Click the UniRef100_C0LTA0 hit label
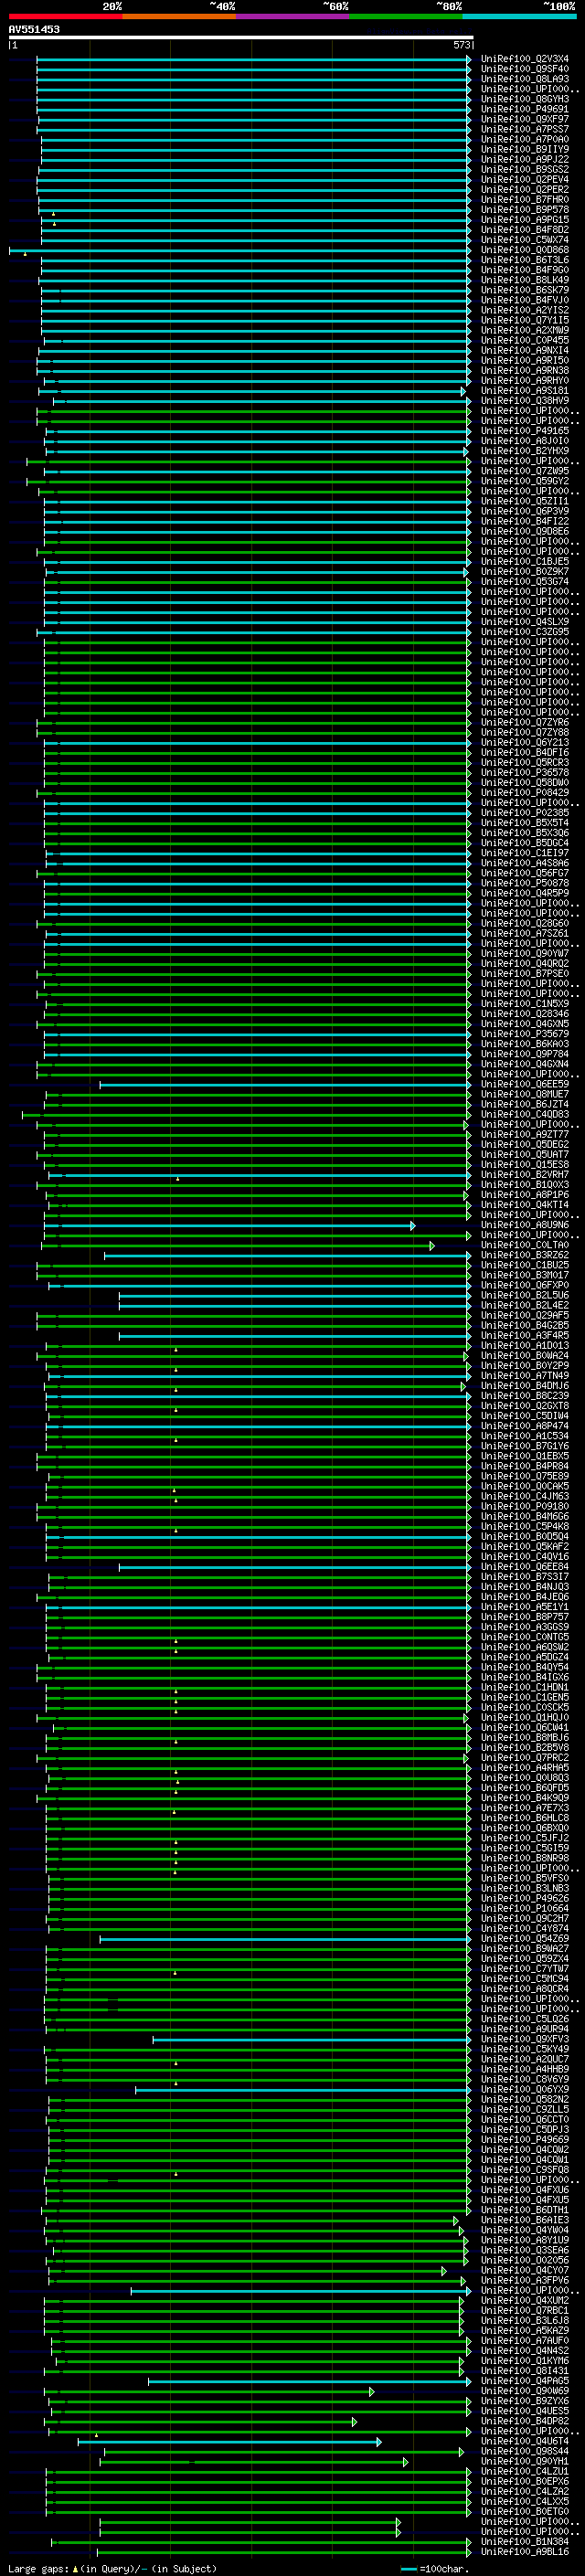This screenshot has height=2576, width=585. tap(524, 1245)
